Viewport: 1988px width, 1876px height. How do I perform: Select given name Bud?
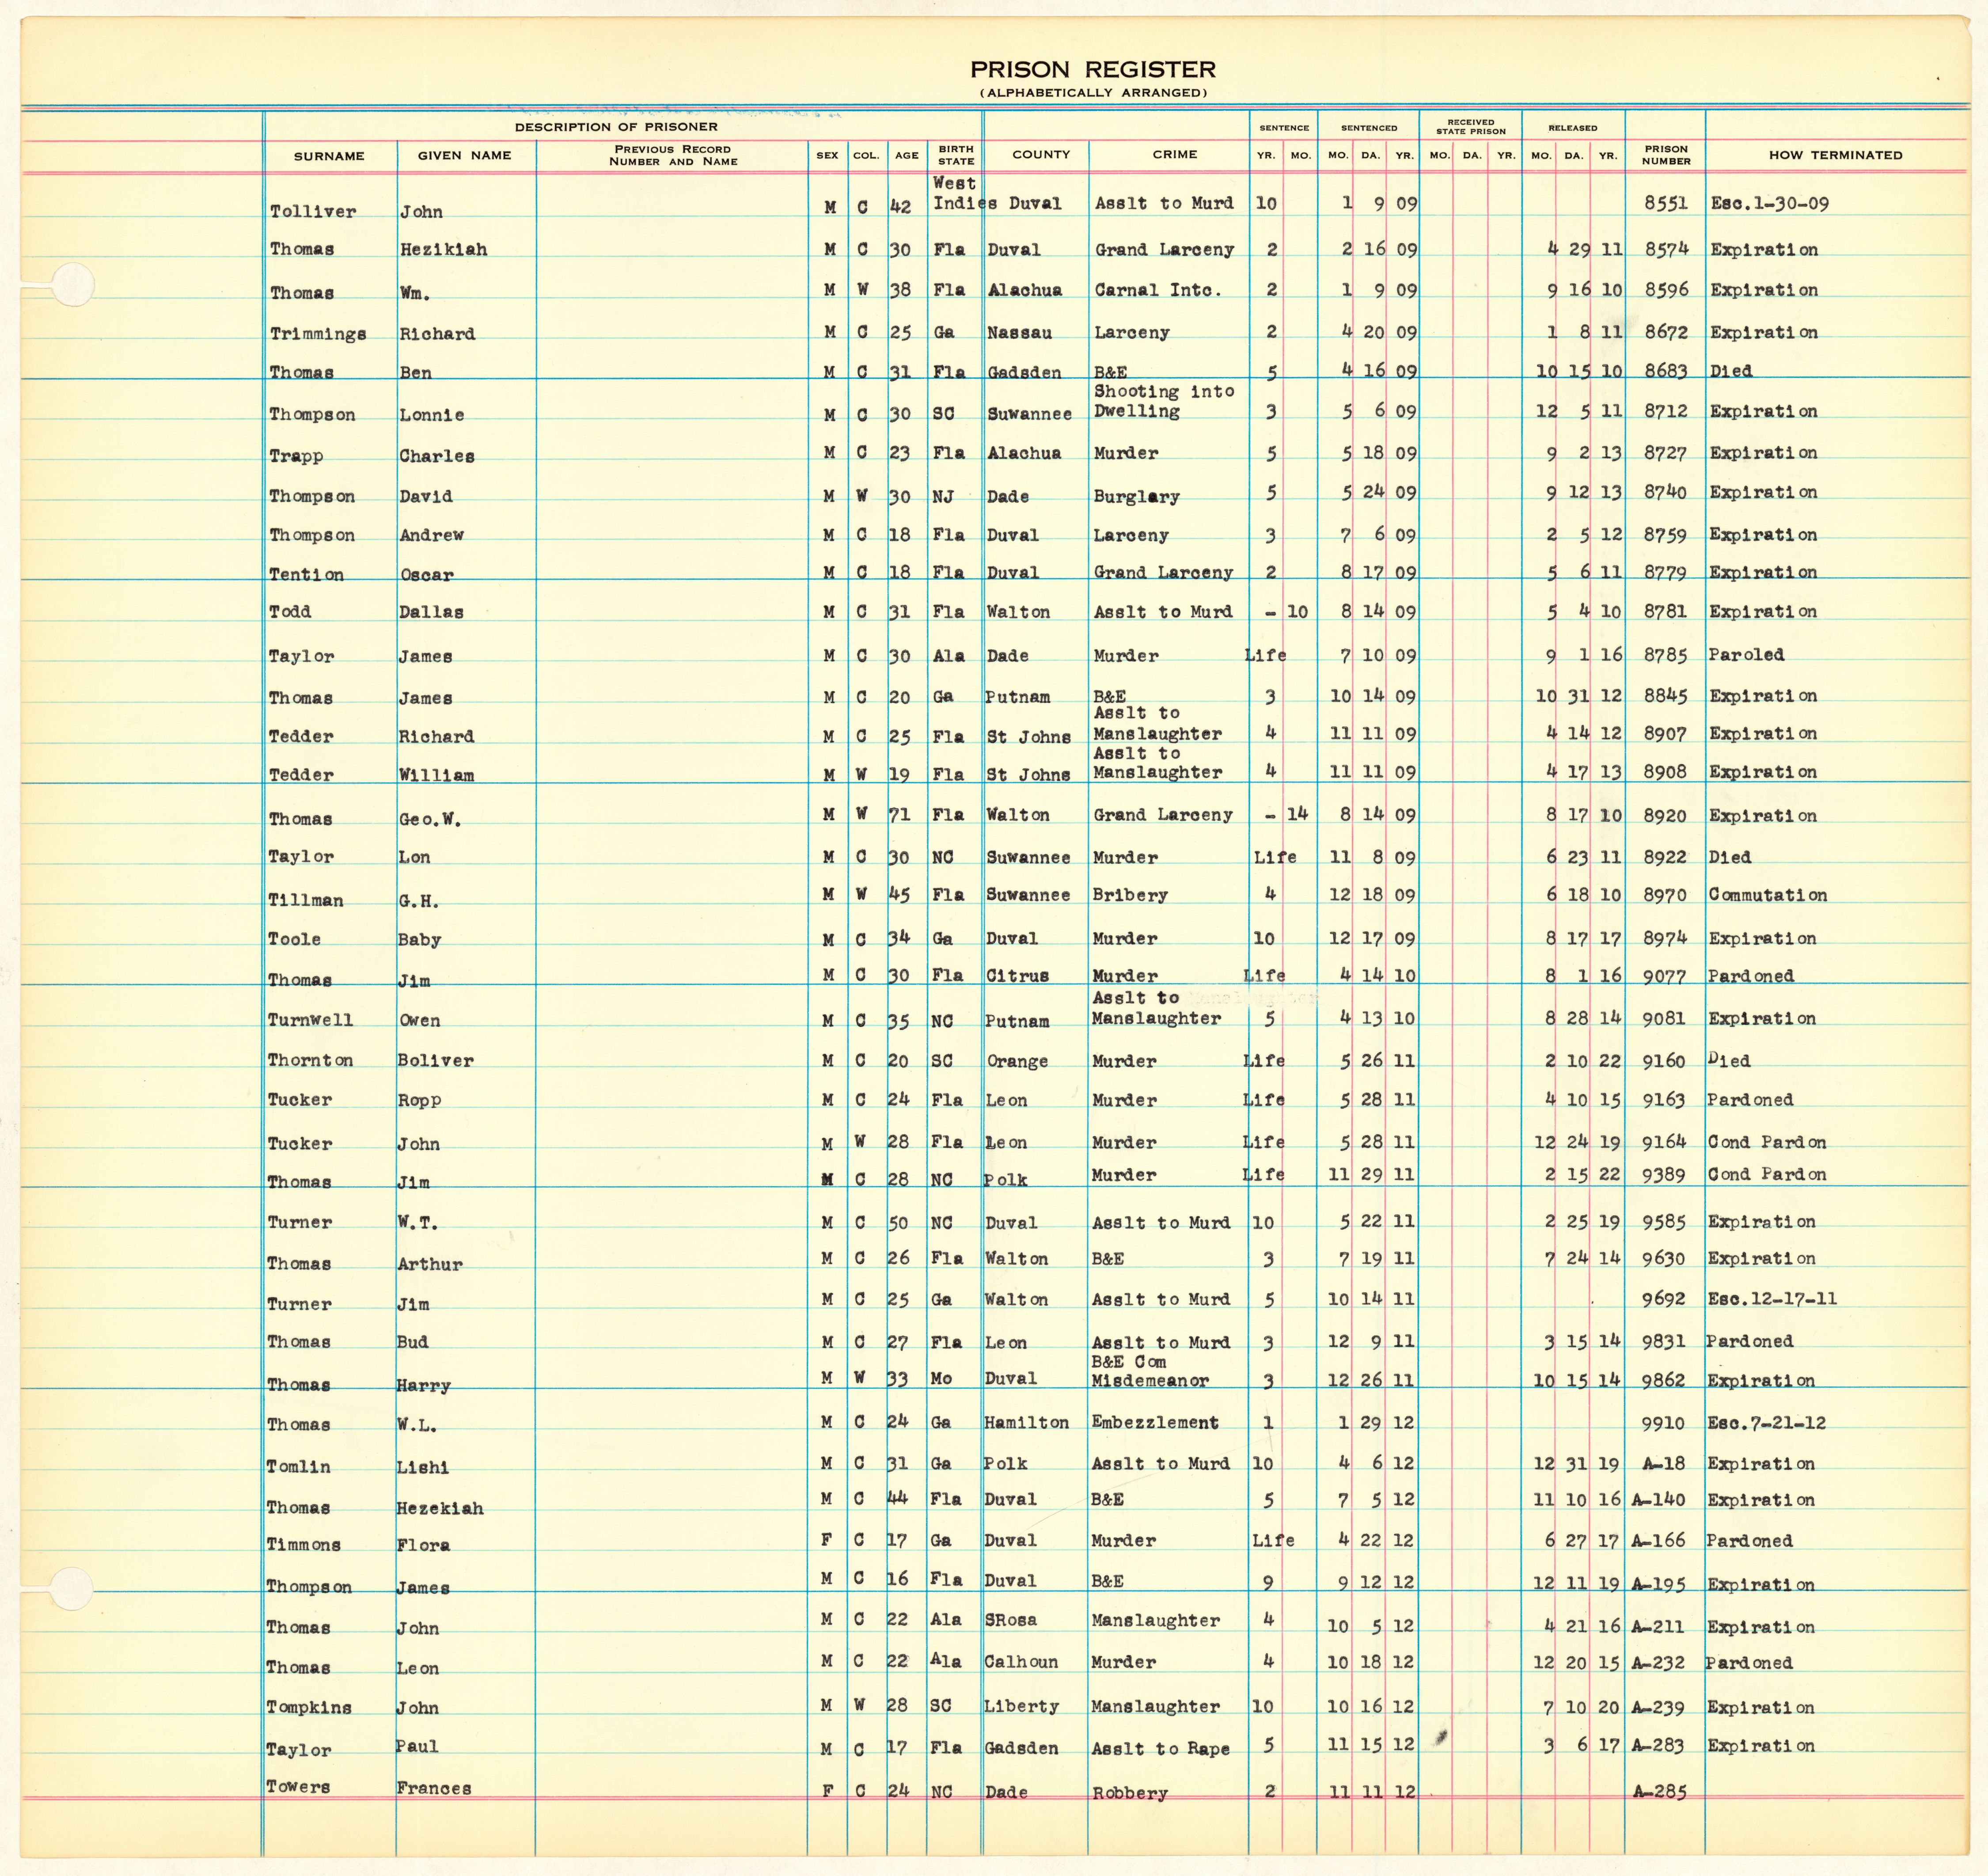(412, 1343)
